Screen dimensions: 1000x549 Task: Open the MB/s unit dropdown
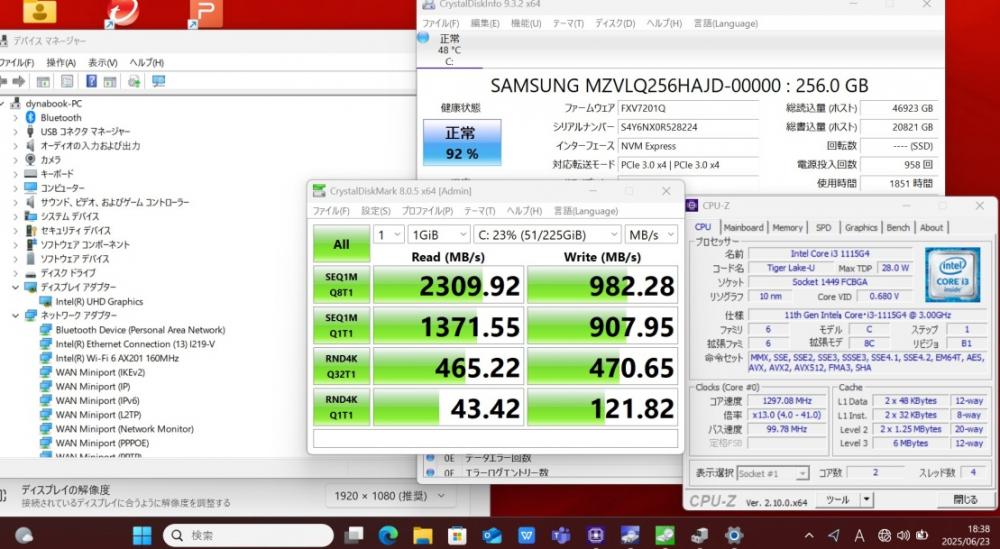[651, 235]
